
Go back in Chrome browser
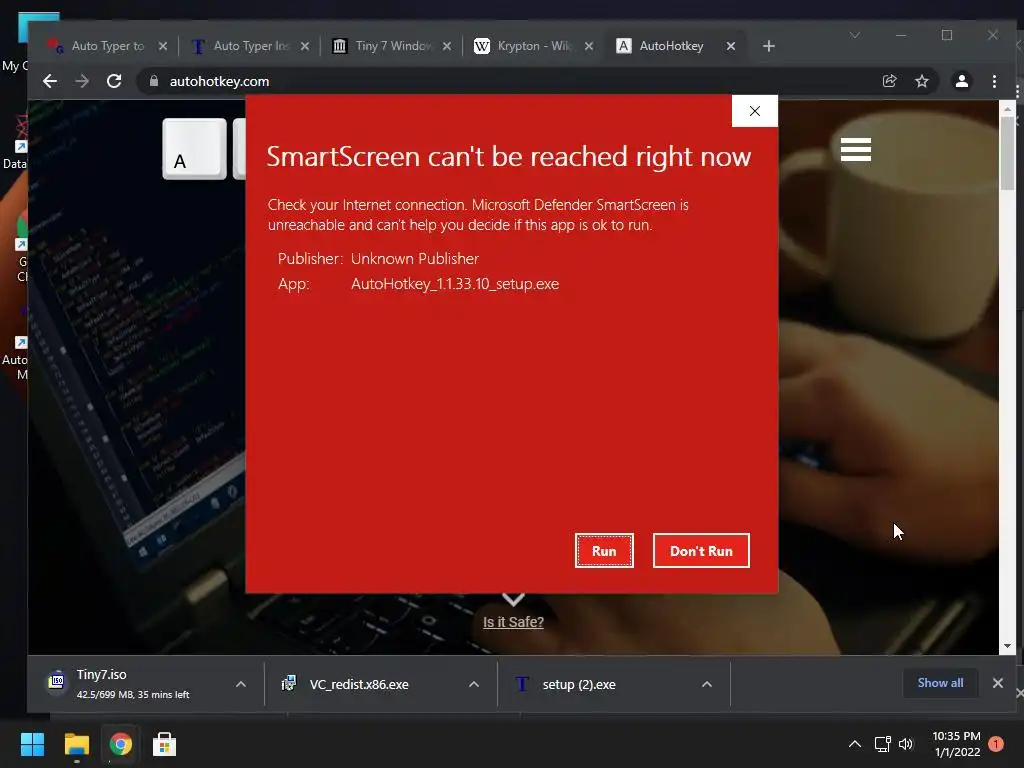[x=50, y=81]
